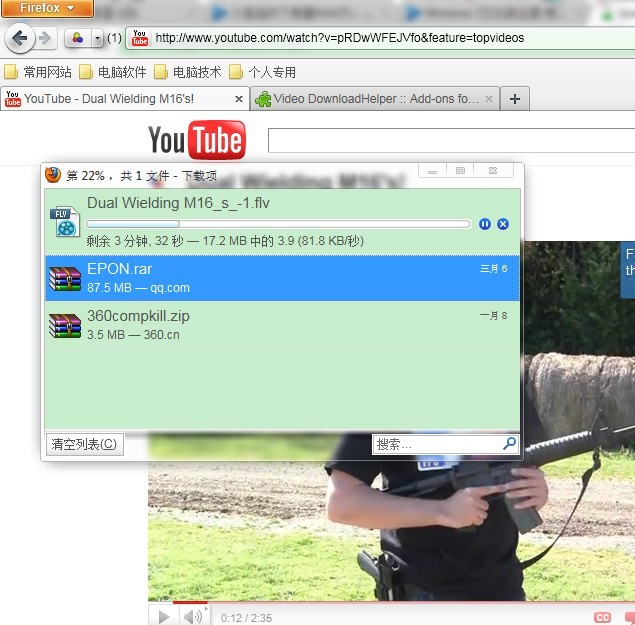Click the downloads search magnifier icon
The width and height of the screenshot is (635, 625).
[x=509, y=444]
